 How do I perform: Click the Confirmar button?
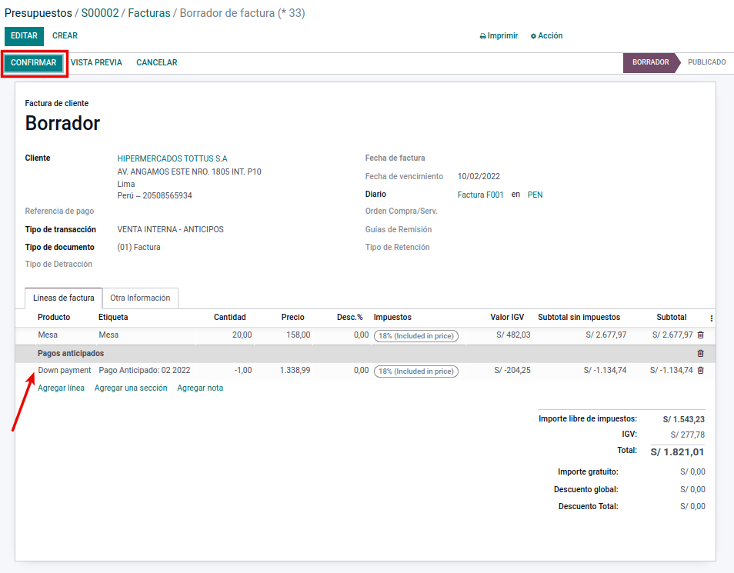(34, 63)
